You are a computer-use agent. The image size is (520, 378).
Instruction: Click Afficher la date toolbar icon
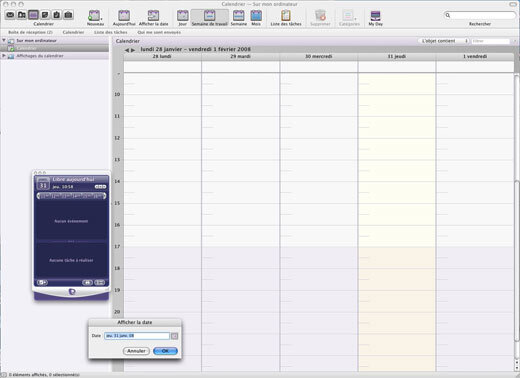(x=153, y=16)
